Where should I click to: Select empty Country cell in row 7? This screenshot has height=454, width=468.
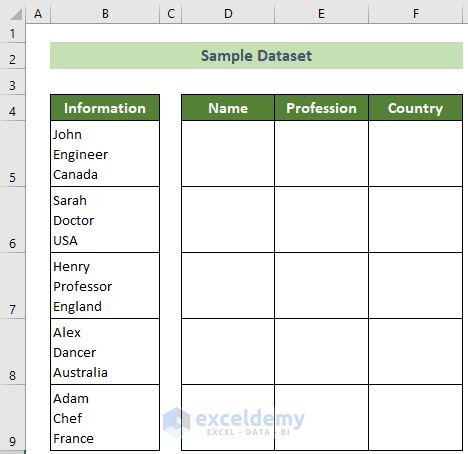click(x=415, y=286)
